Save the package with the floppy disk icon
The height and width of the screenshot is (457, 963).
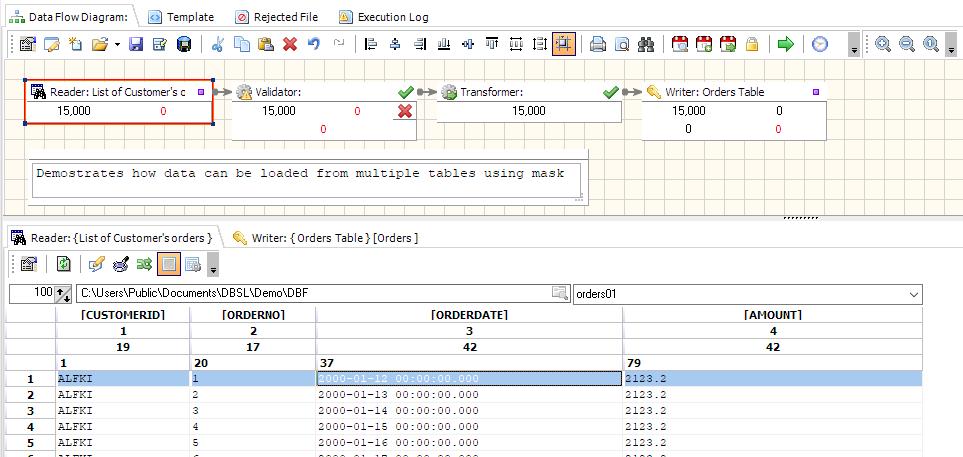[136, 44]
